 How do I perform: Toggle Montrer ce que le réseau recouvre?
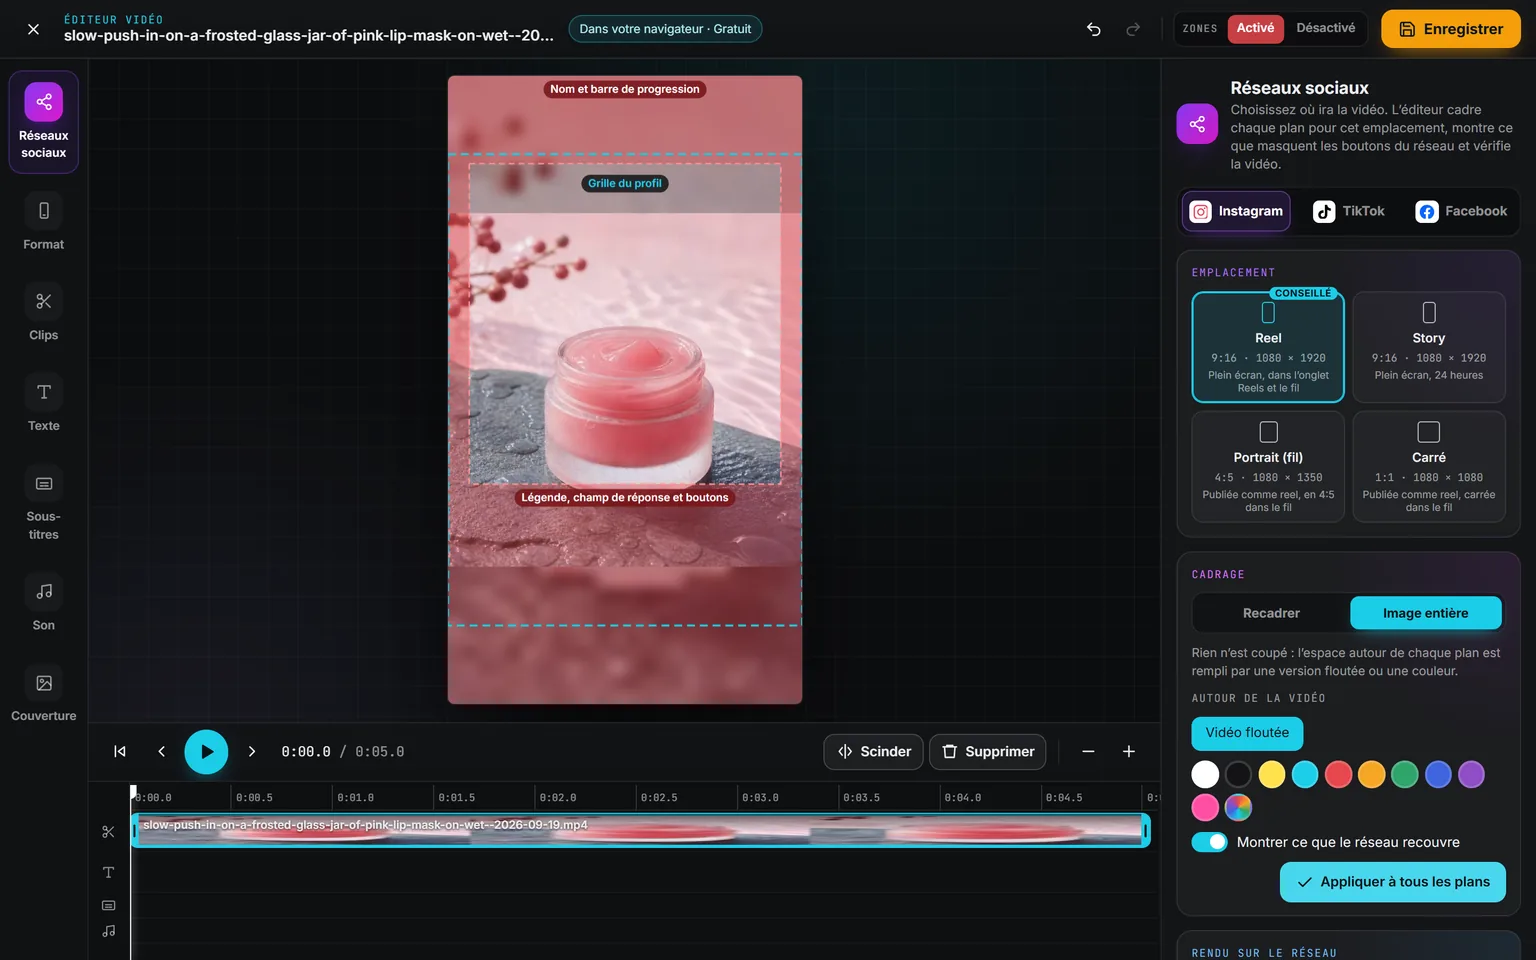(x=1209, y=842)
